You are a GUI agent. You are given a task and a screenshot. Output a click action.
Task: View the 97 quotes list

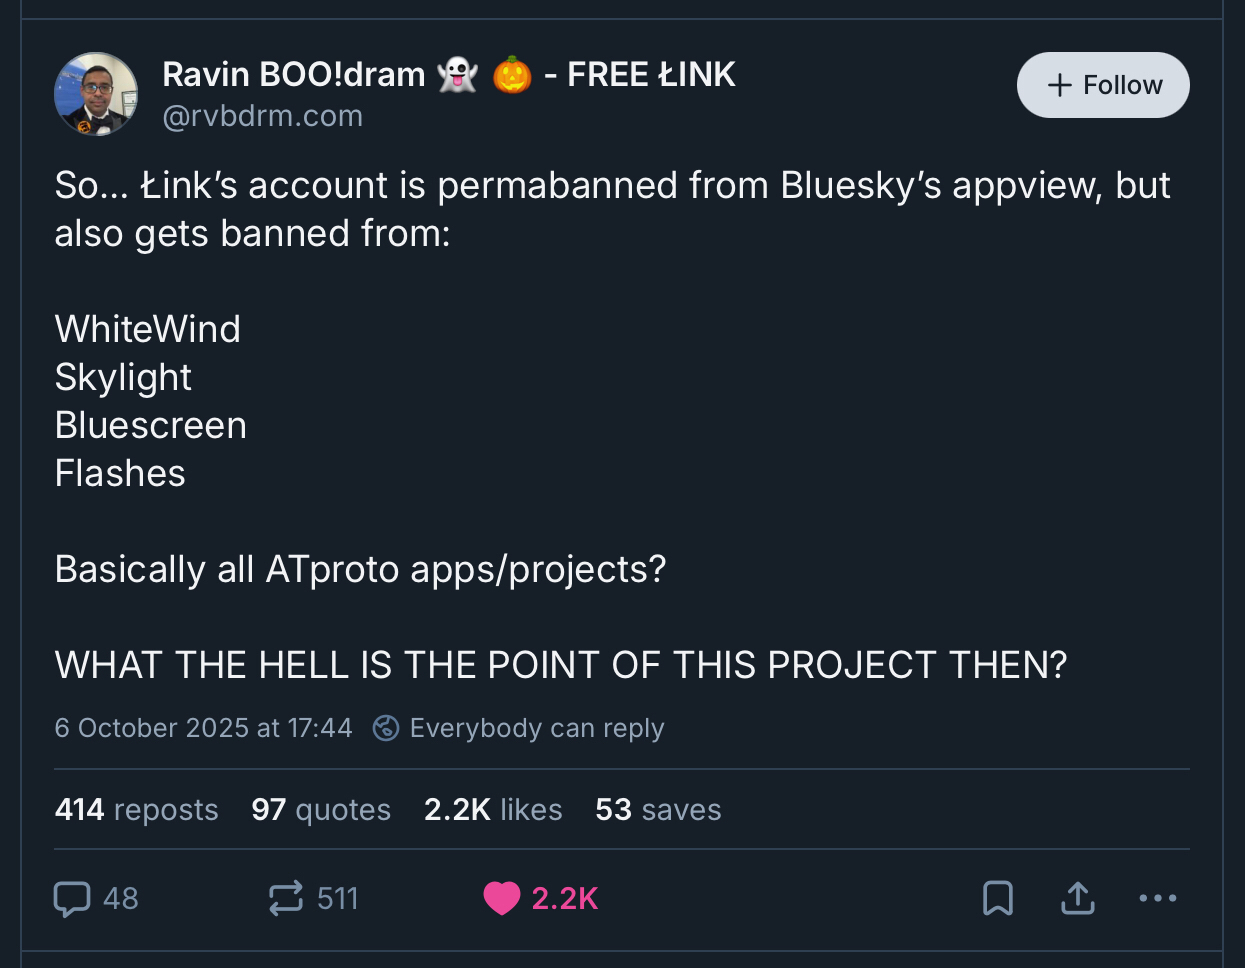(x=321, y=809)
